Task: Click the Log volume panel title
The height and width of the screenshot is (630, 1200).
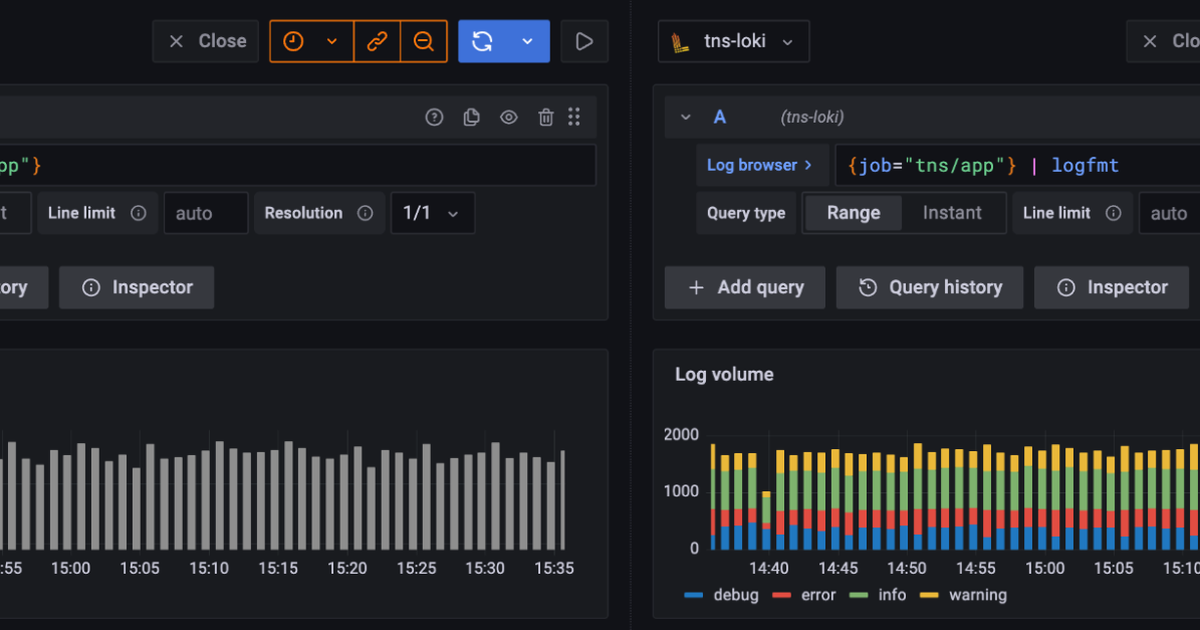Action: [x=724, y=374]
